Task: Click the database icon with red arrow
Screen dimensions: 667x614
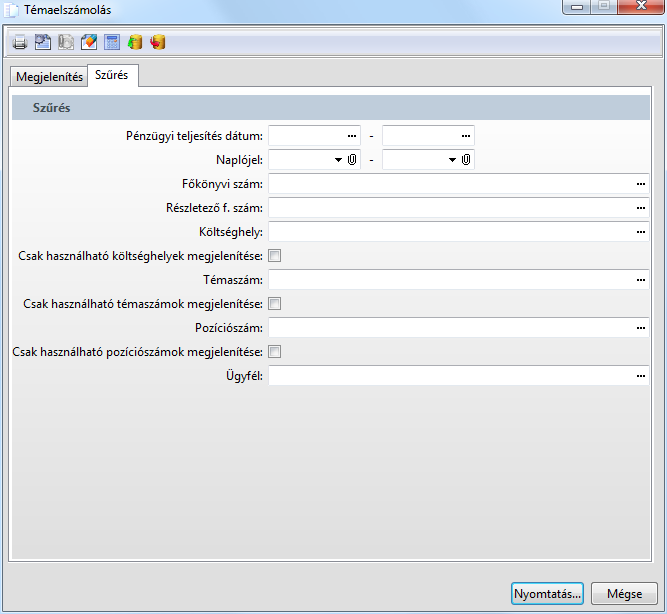Action: point(158,42)
